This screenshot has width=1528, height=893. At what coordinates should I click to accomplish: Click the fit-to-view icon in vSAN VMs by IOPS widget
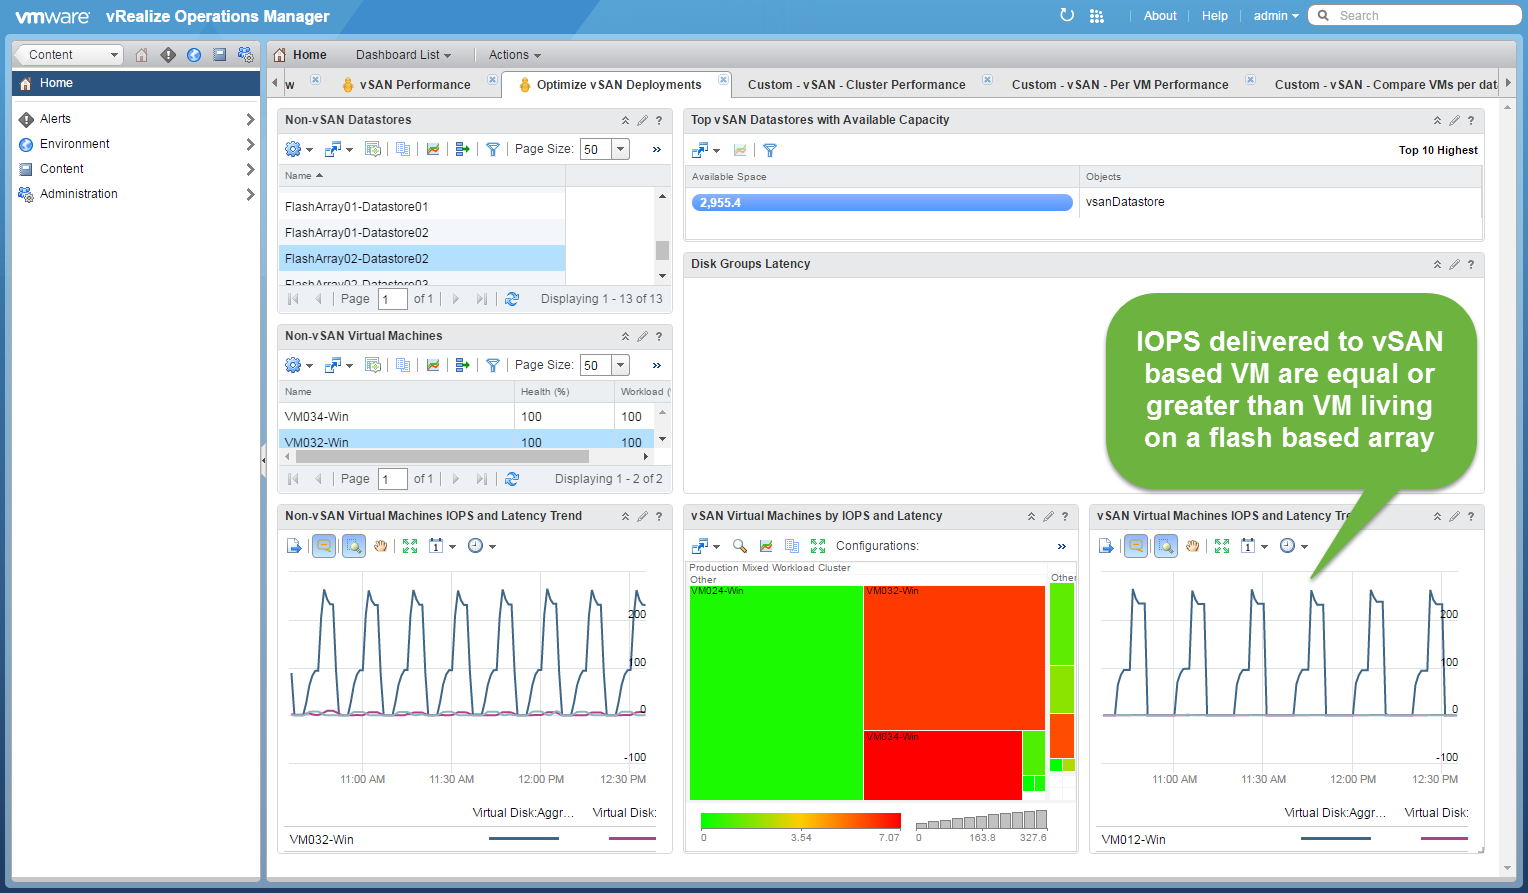click(x=818, y=546)
